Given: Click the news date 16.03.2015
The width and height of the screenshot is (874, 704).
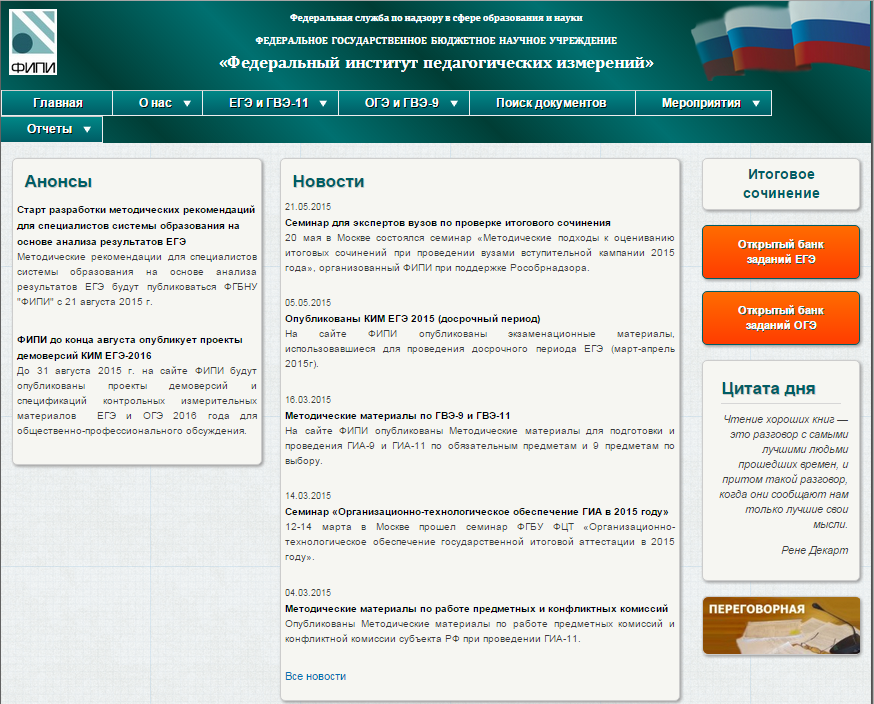Looking at the screenshot, I should 308,400.
